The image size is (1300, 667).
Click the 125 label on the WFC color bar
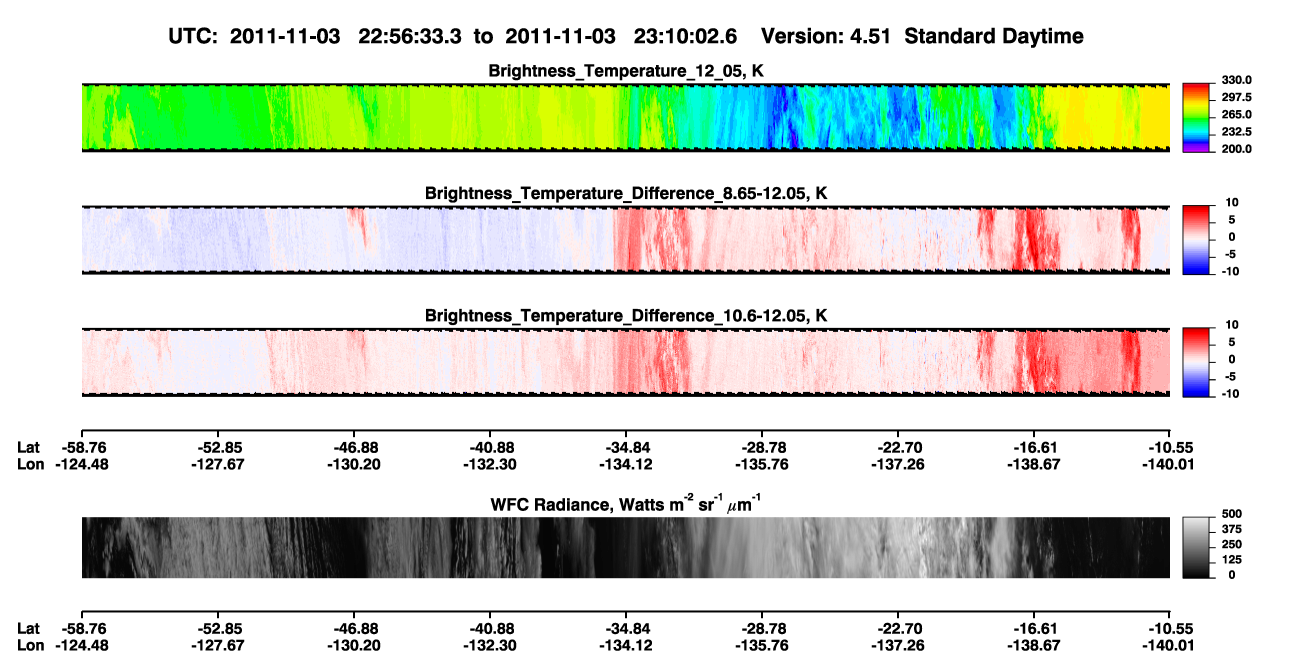point(1230,560)
